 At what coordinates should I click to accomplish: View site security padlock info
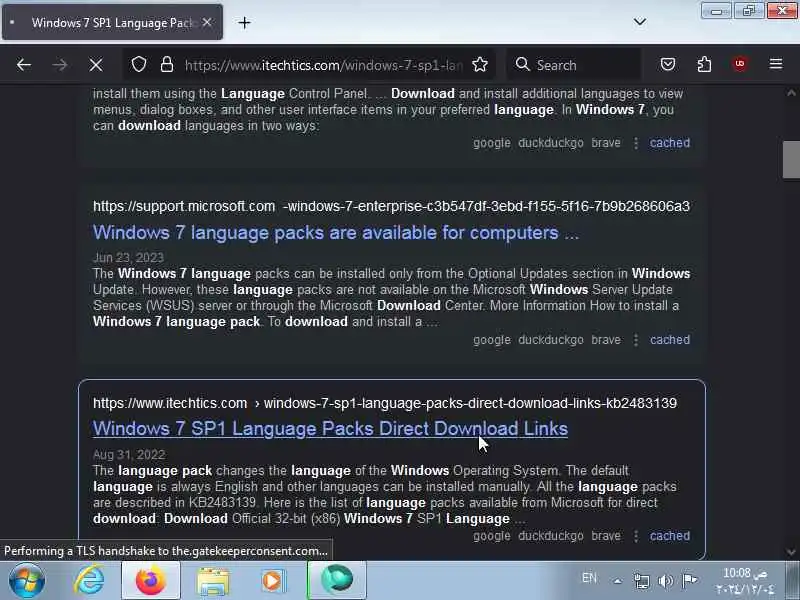167,64
